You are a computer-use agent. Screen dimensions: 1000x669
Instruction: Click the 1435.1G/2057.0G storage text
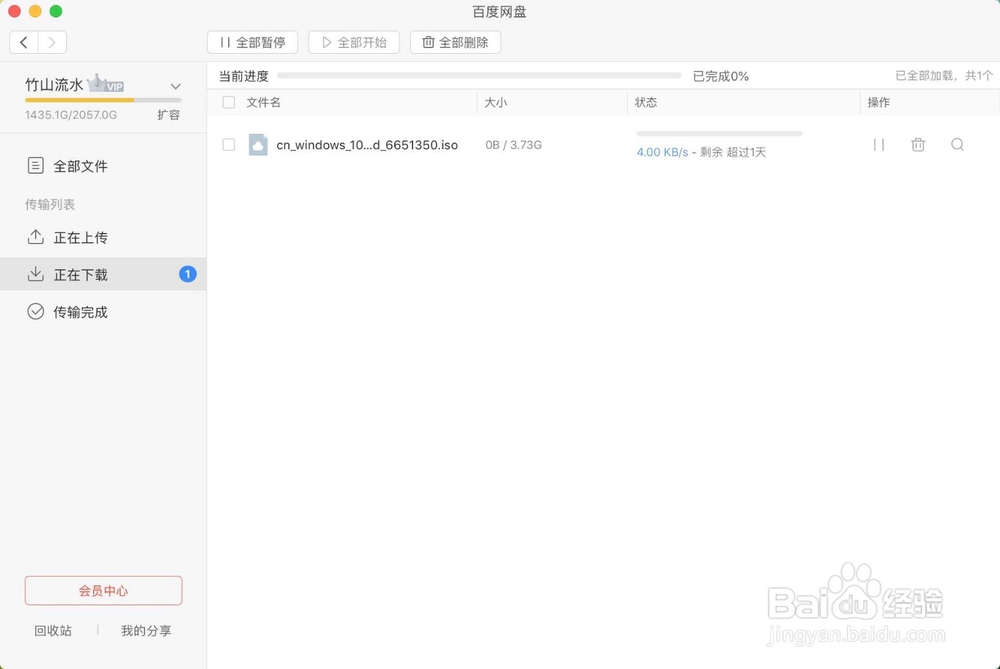tap(71, 115)
